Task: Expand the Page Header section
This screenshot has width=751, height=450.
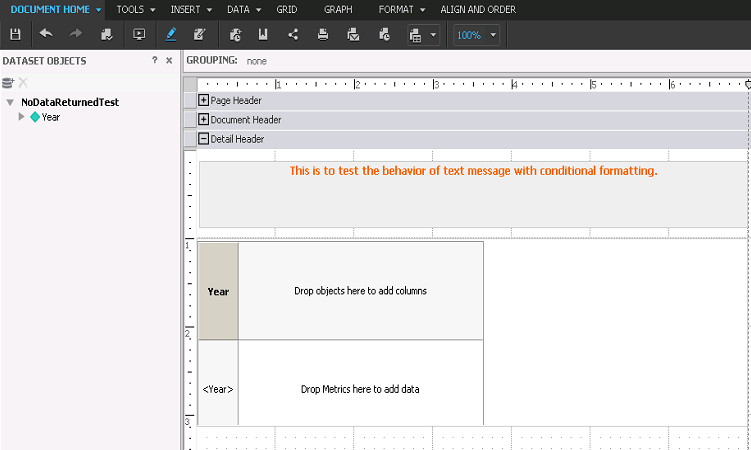Action: click(204, 100)
